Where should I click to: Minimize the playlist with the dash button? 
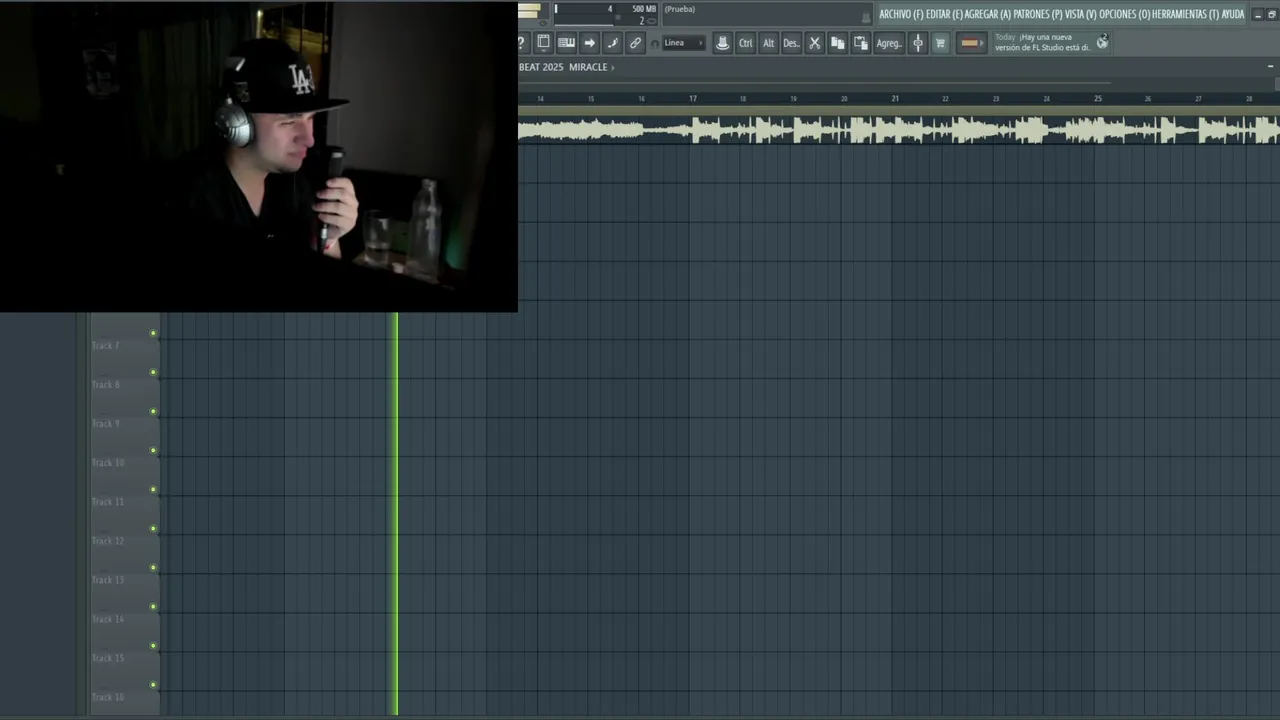[1270, 66]
